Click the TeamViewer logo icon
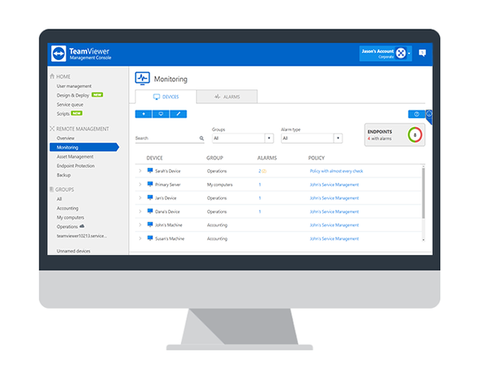This screenshot has width=480, height=386. point(59,54)
